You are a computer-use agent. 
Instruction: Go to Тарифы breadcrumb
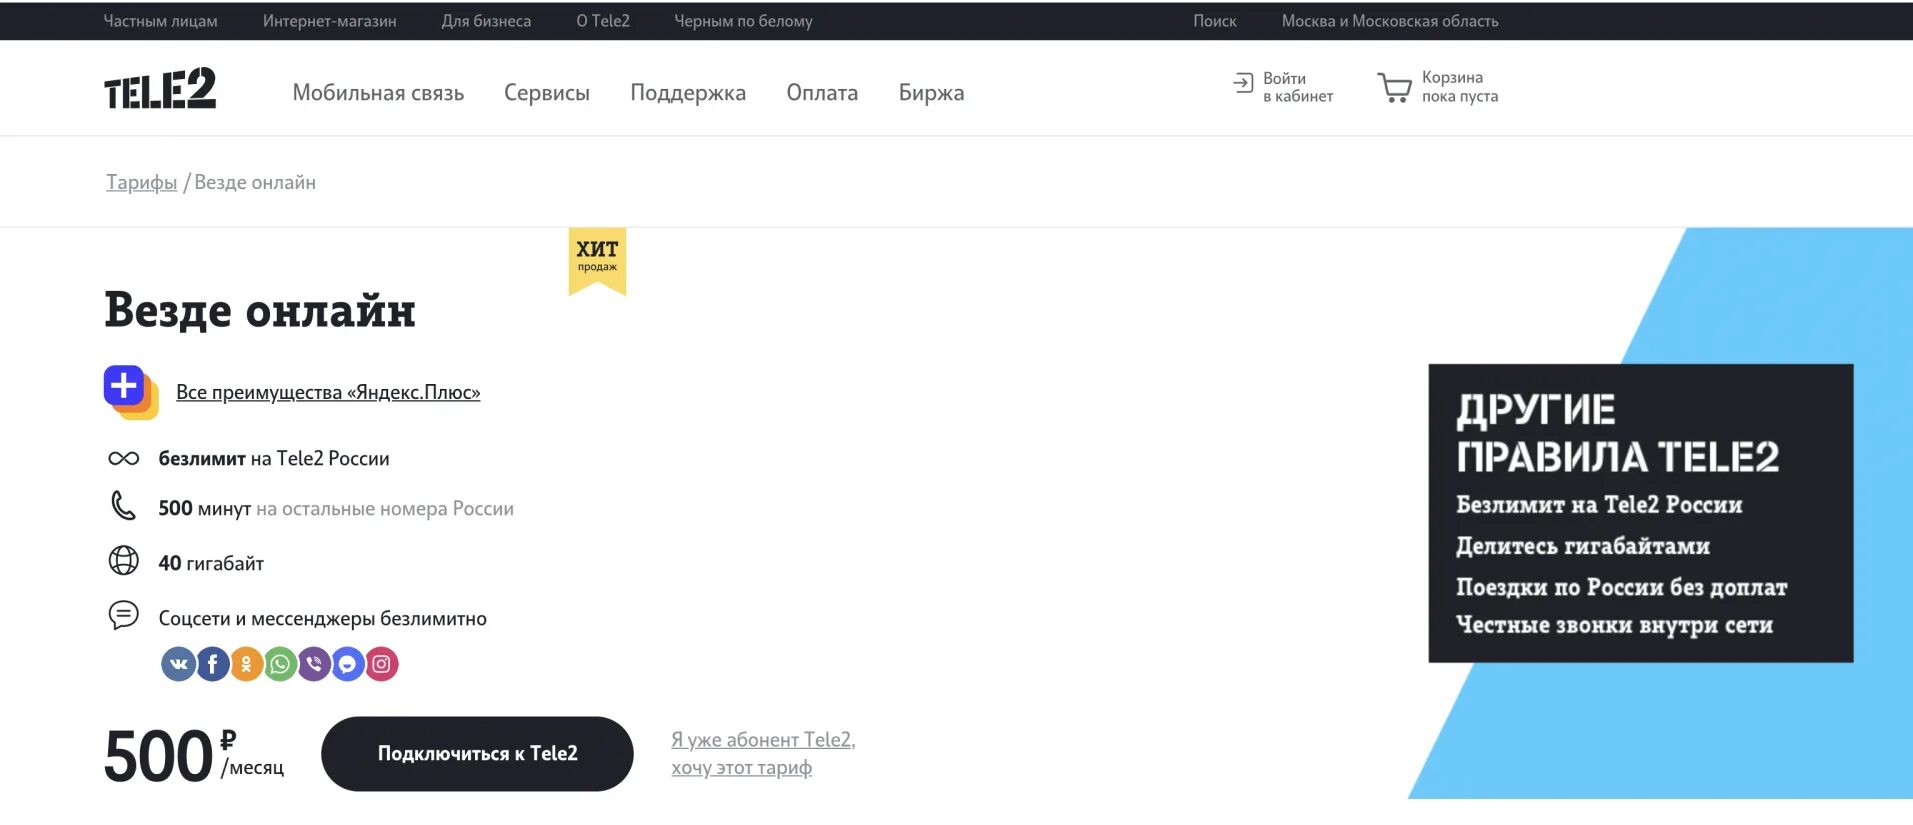pos(141,183)
